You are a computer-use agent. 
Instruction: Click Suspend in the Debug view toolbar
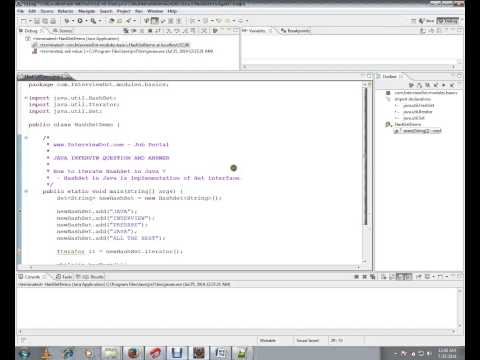[x=142, y=31]
